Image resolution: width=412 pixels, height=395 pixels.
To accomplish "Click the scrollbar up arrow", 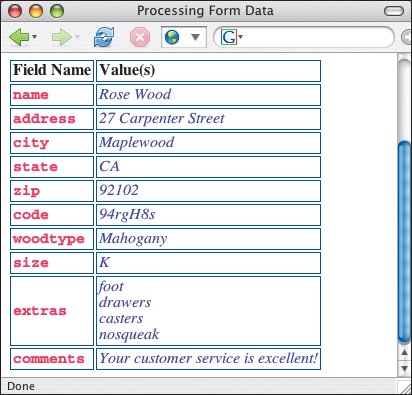I will [x=404, y=353].
